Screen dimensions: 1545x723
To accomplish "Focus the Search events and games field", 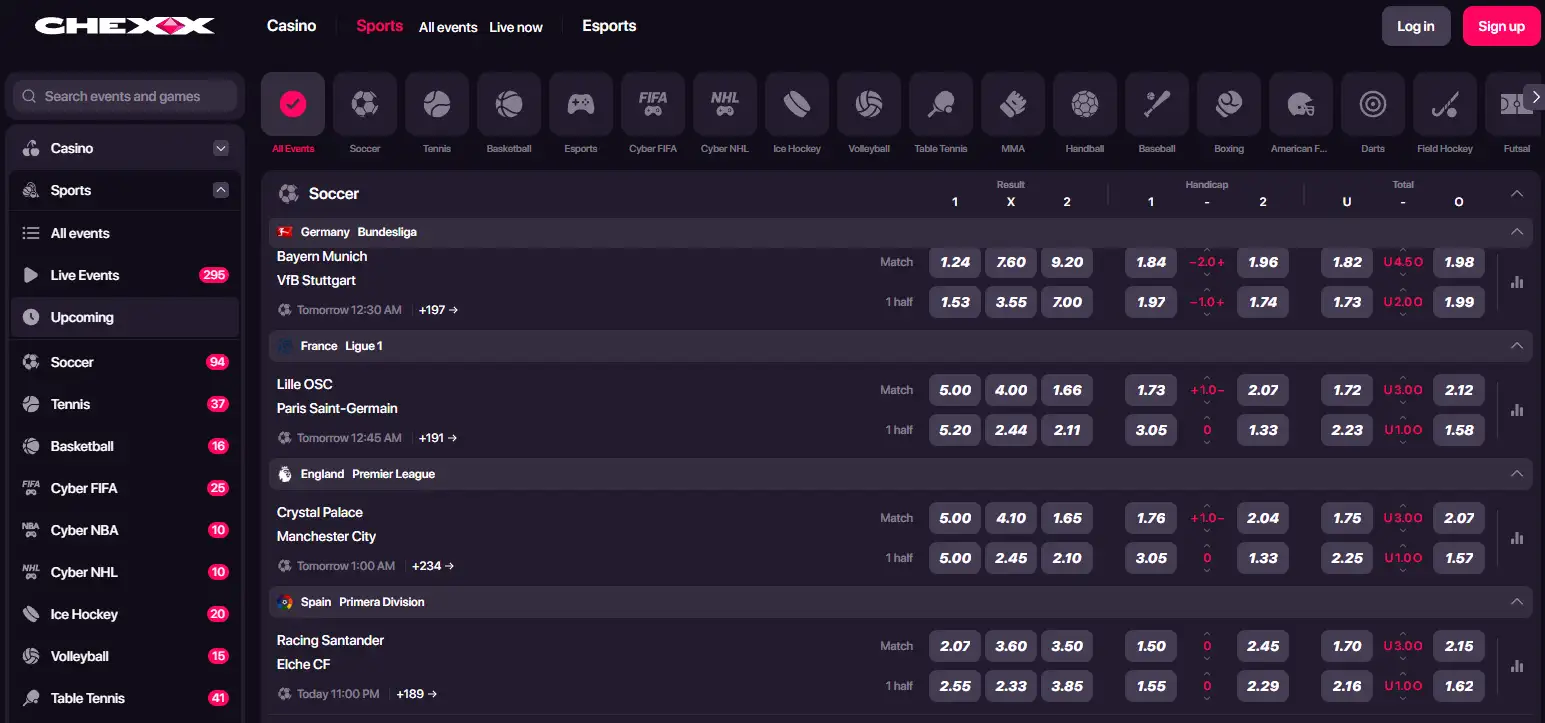I will coord(125,96).
